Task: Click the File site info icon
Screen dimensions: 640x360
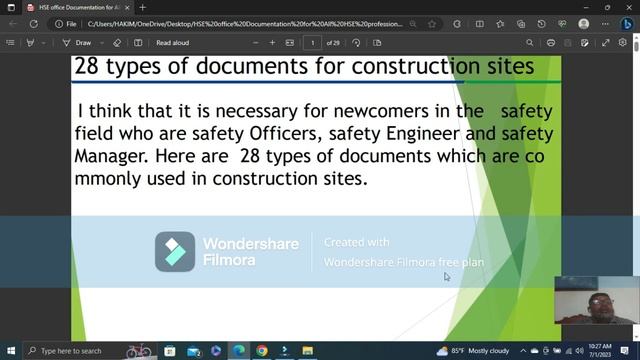Action: [66, 24]
